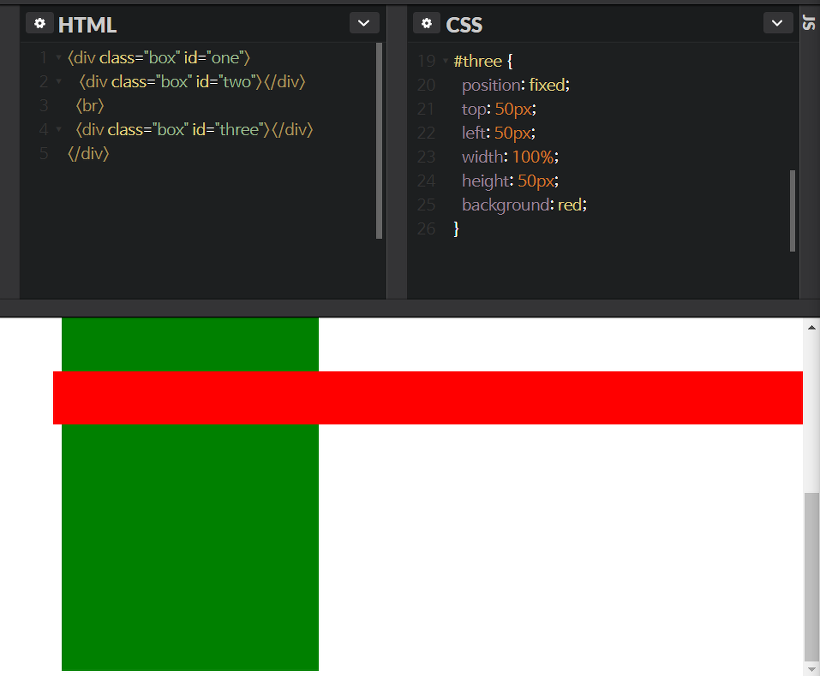
Task: Click the preview scrollbar down arrow
Action: tap(811, 669)
